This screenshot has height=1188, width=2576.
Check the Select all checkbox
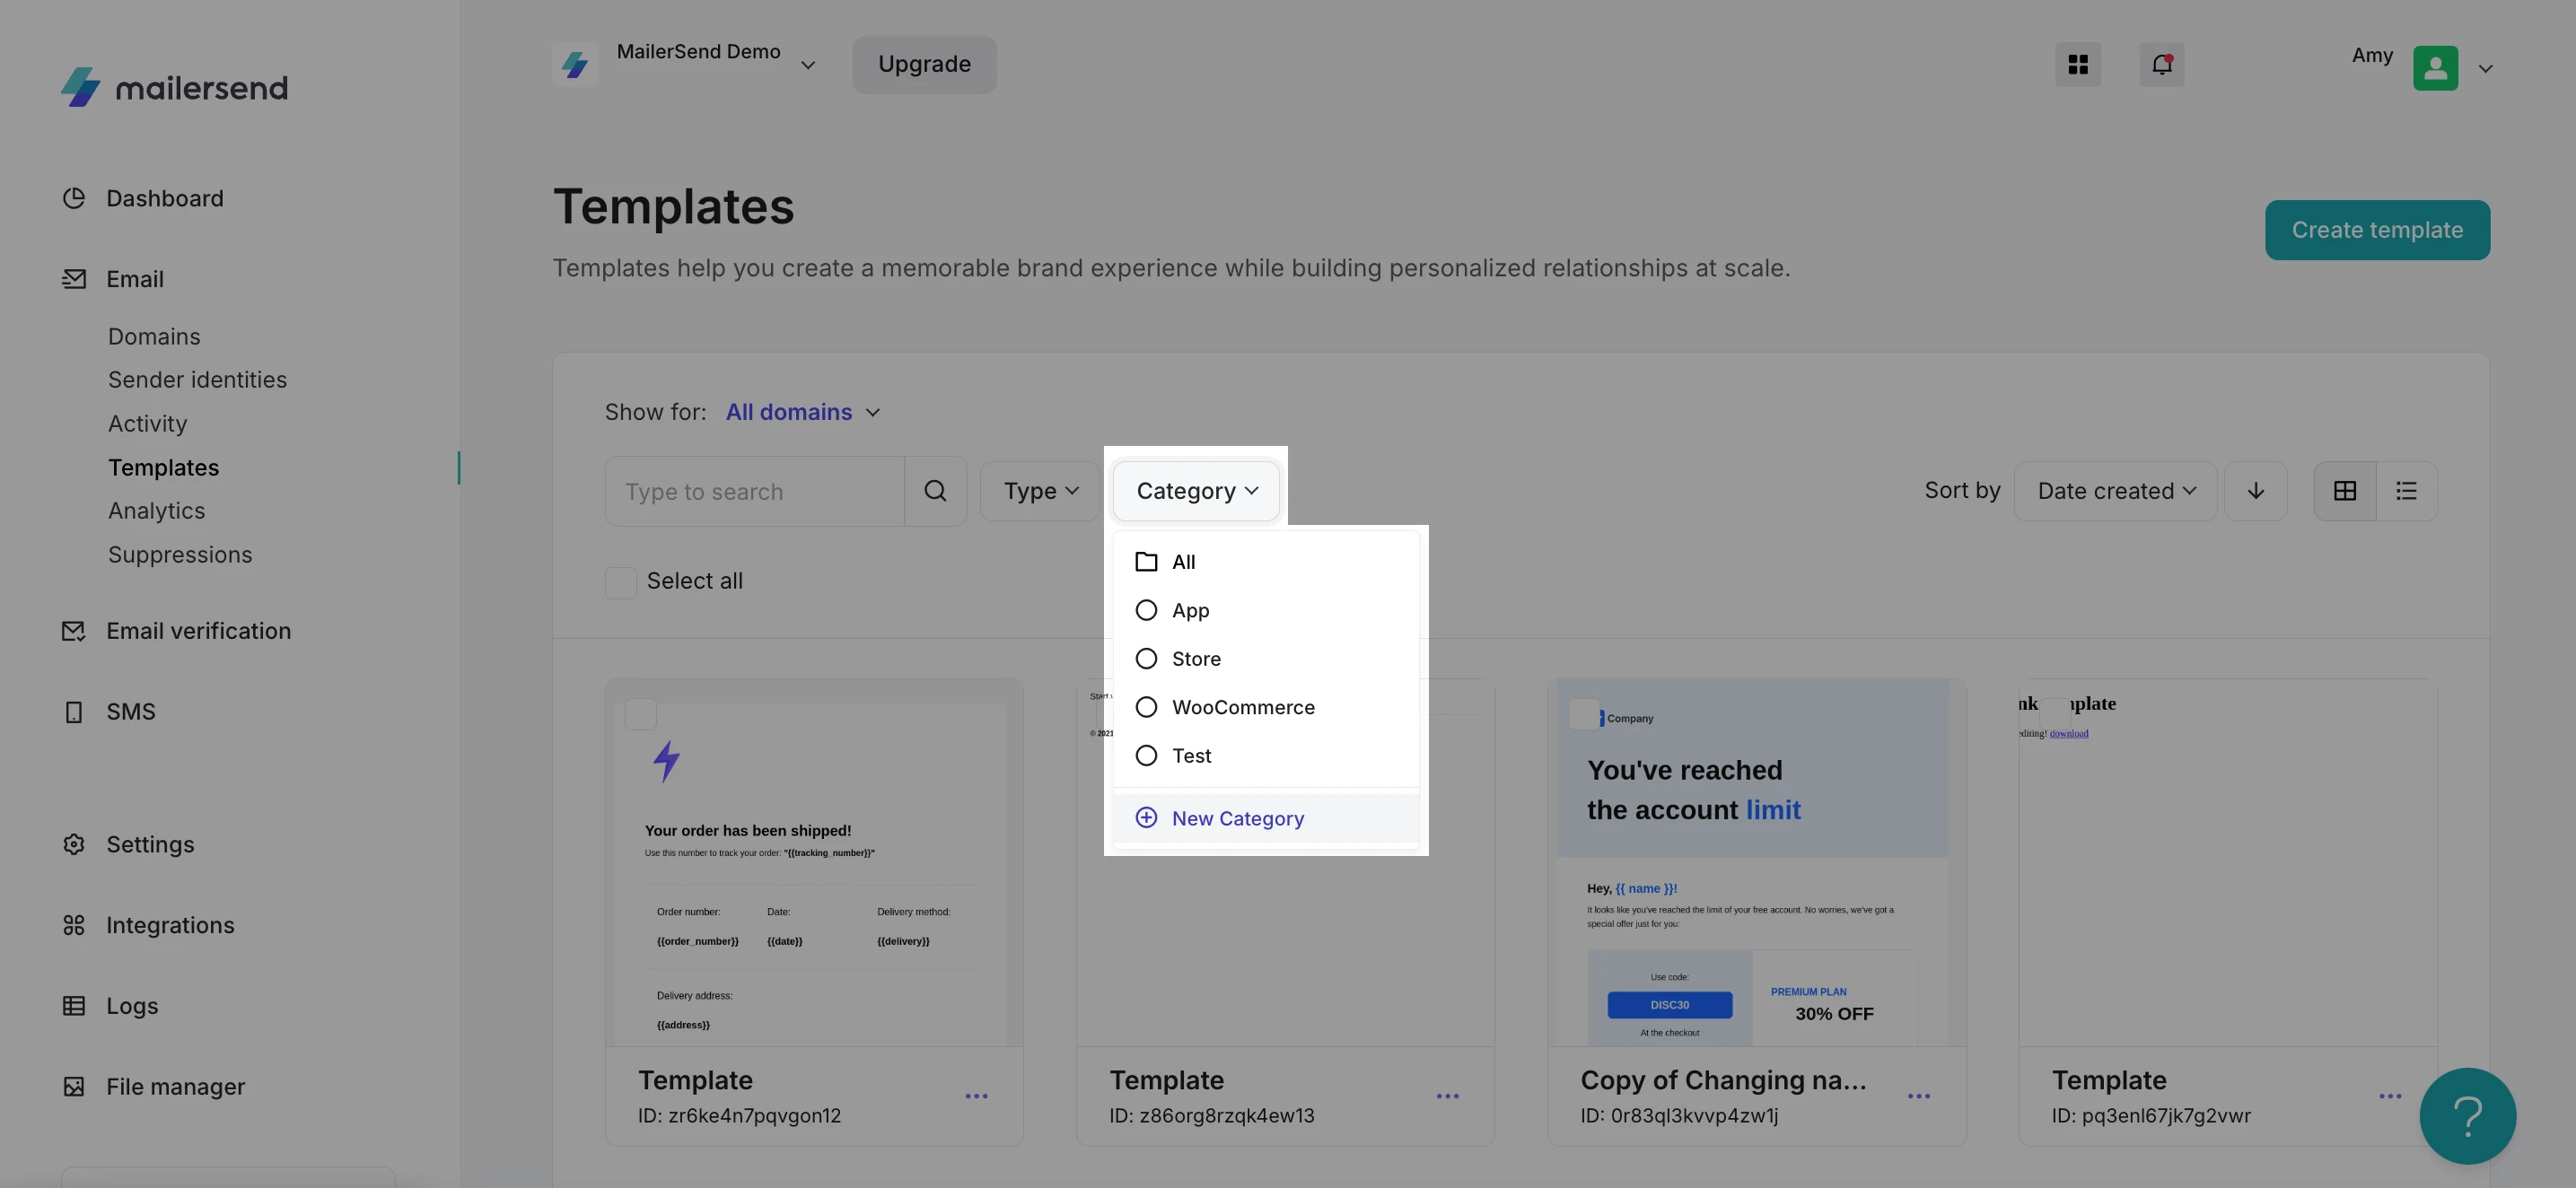621,582
